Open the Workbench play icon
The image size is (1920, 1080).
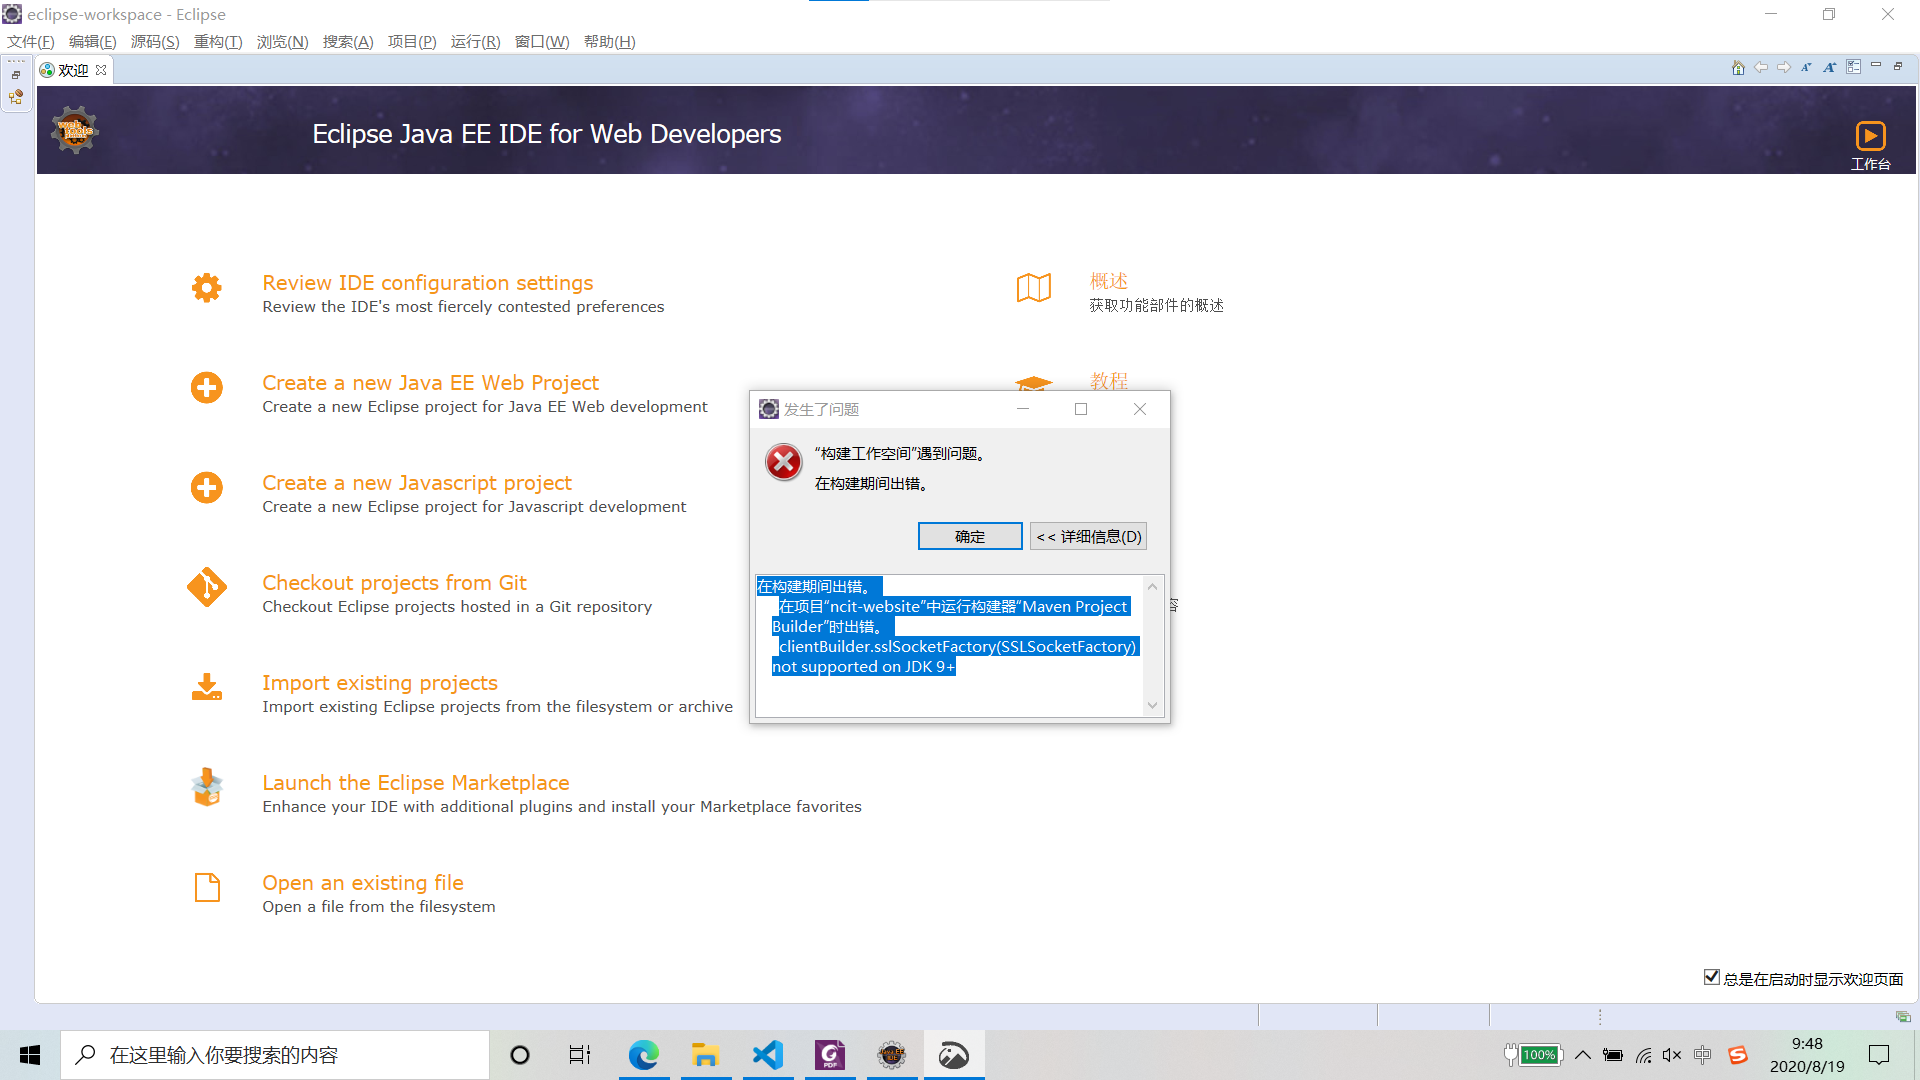pyautogui.click(x=1870, y=136)
